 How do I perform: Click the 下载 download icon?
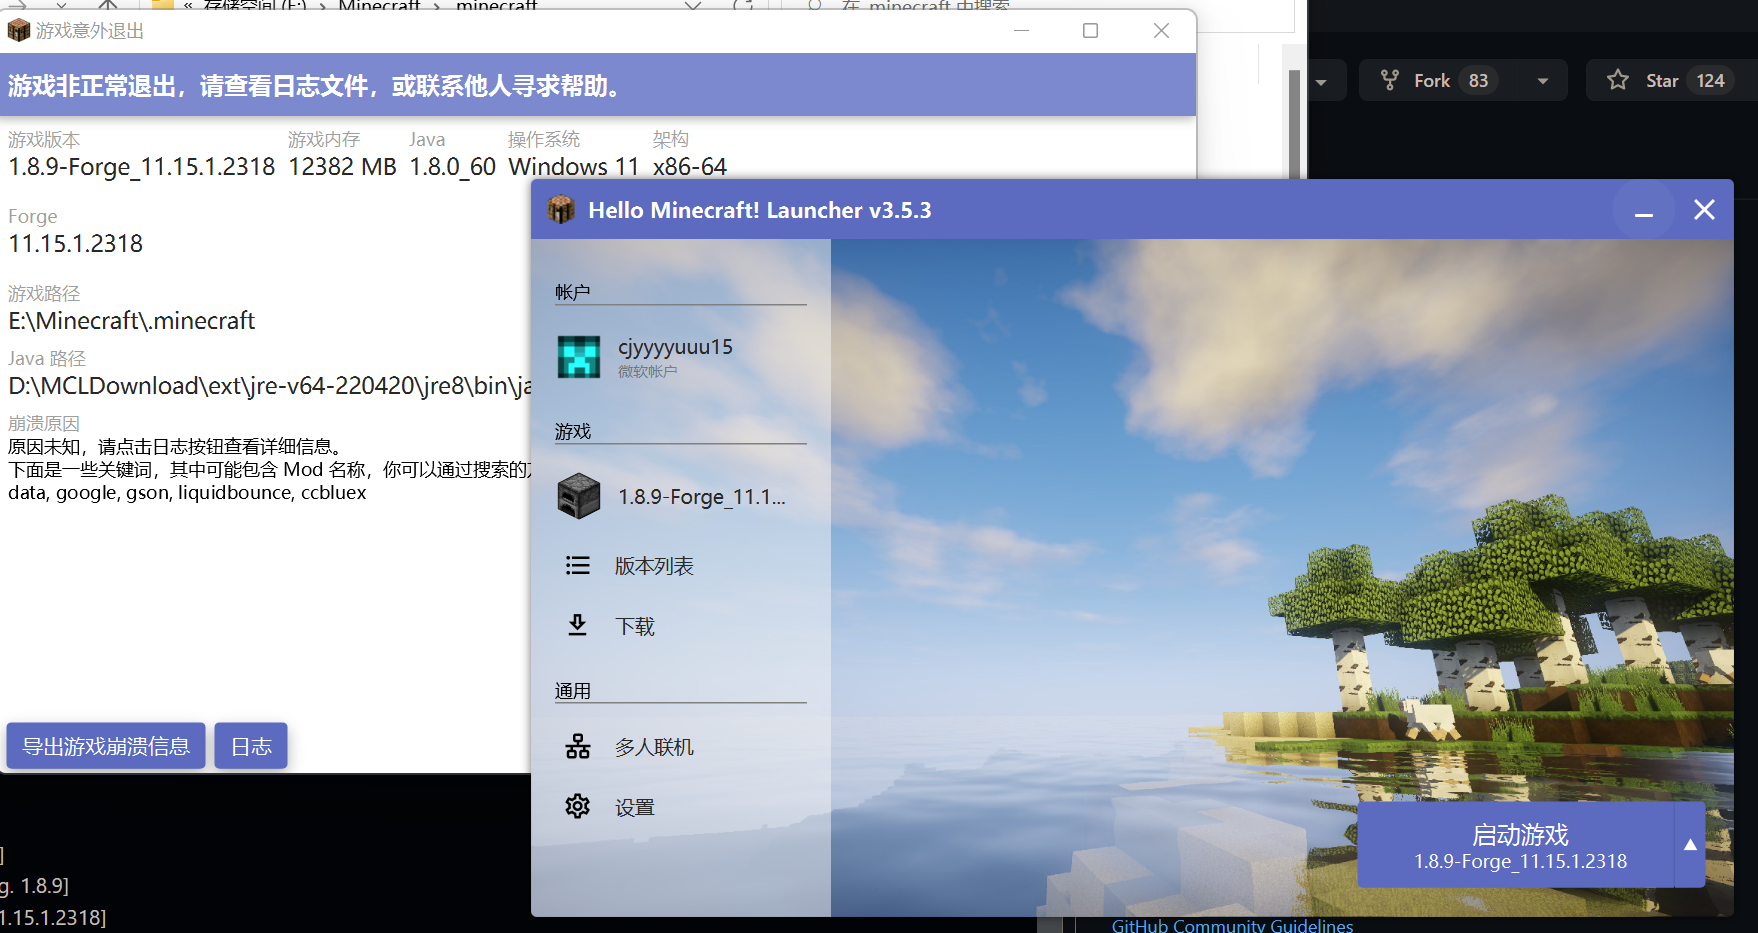click(577, 625)
